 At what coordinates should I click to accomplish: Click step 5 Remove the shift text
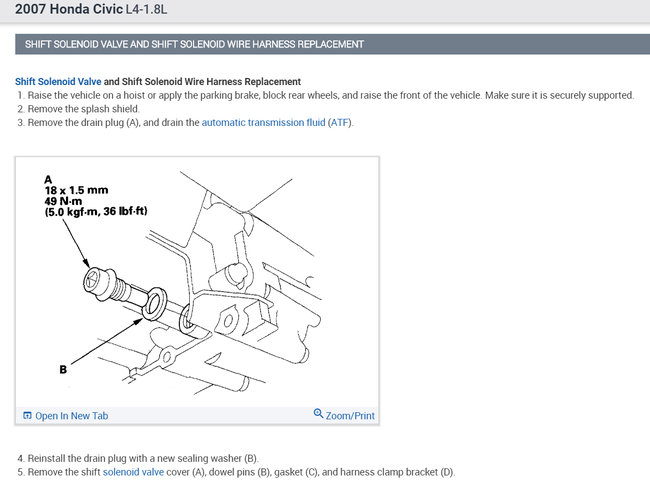tap(236, 472)
